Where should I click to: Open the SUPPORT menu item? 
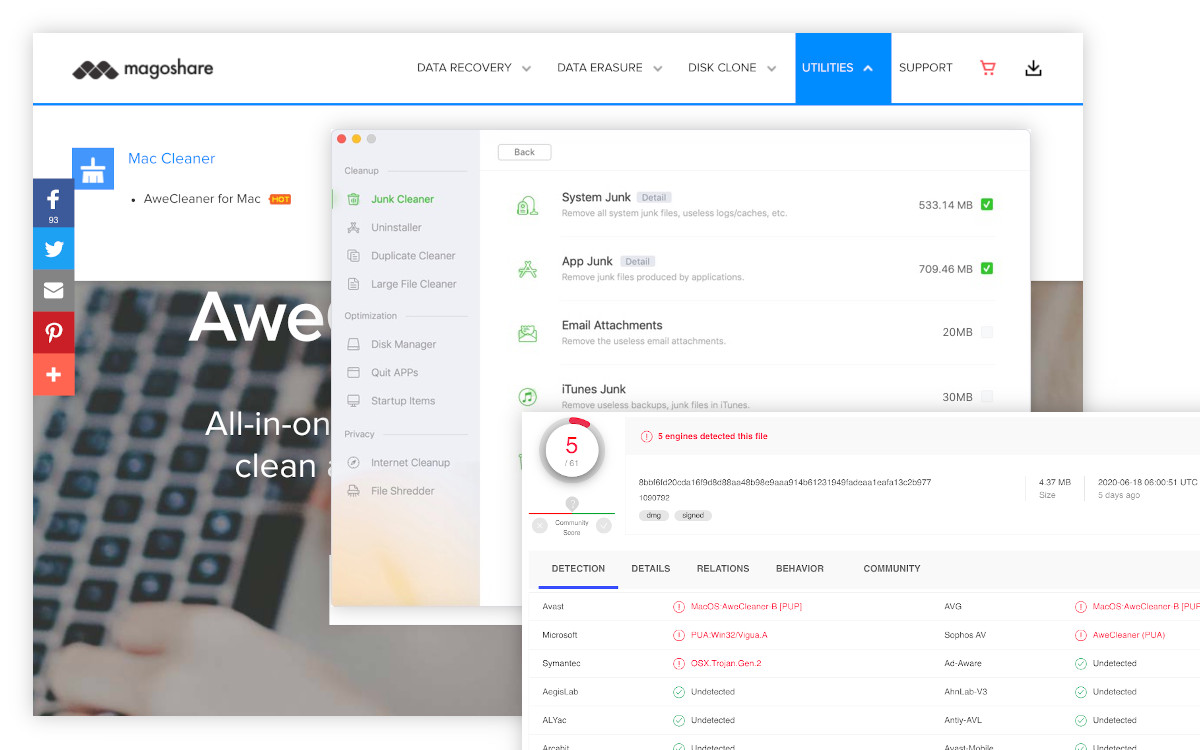tap(926, 68)
